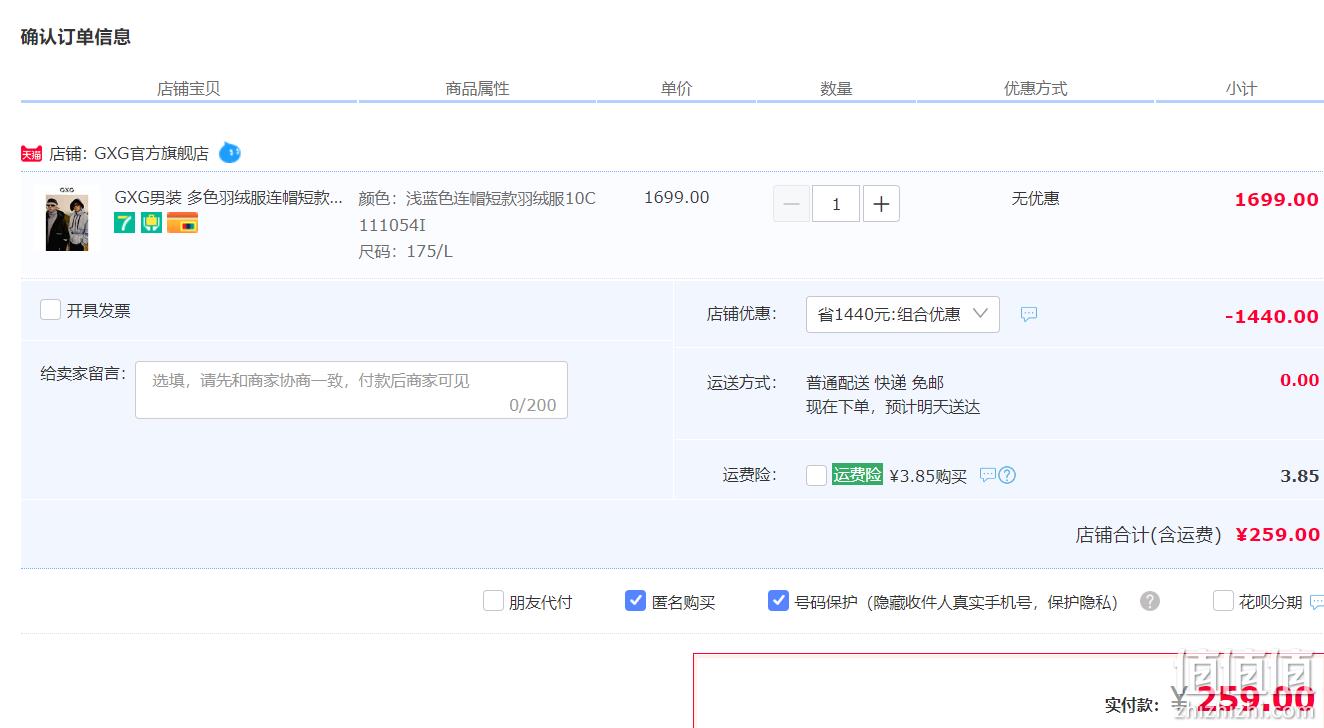Click the green 运费险 badge
The width and height of the screenshot is (1324, 728).
857,475
